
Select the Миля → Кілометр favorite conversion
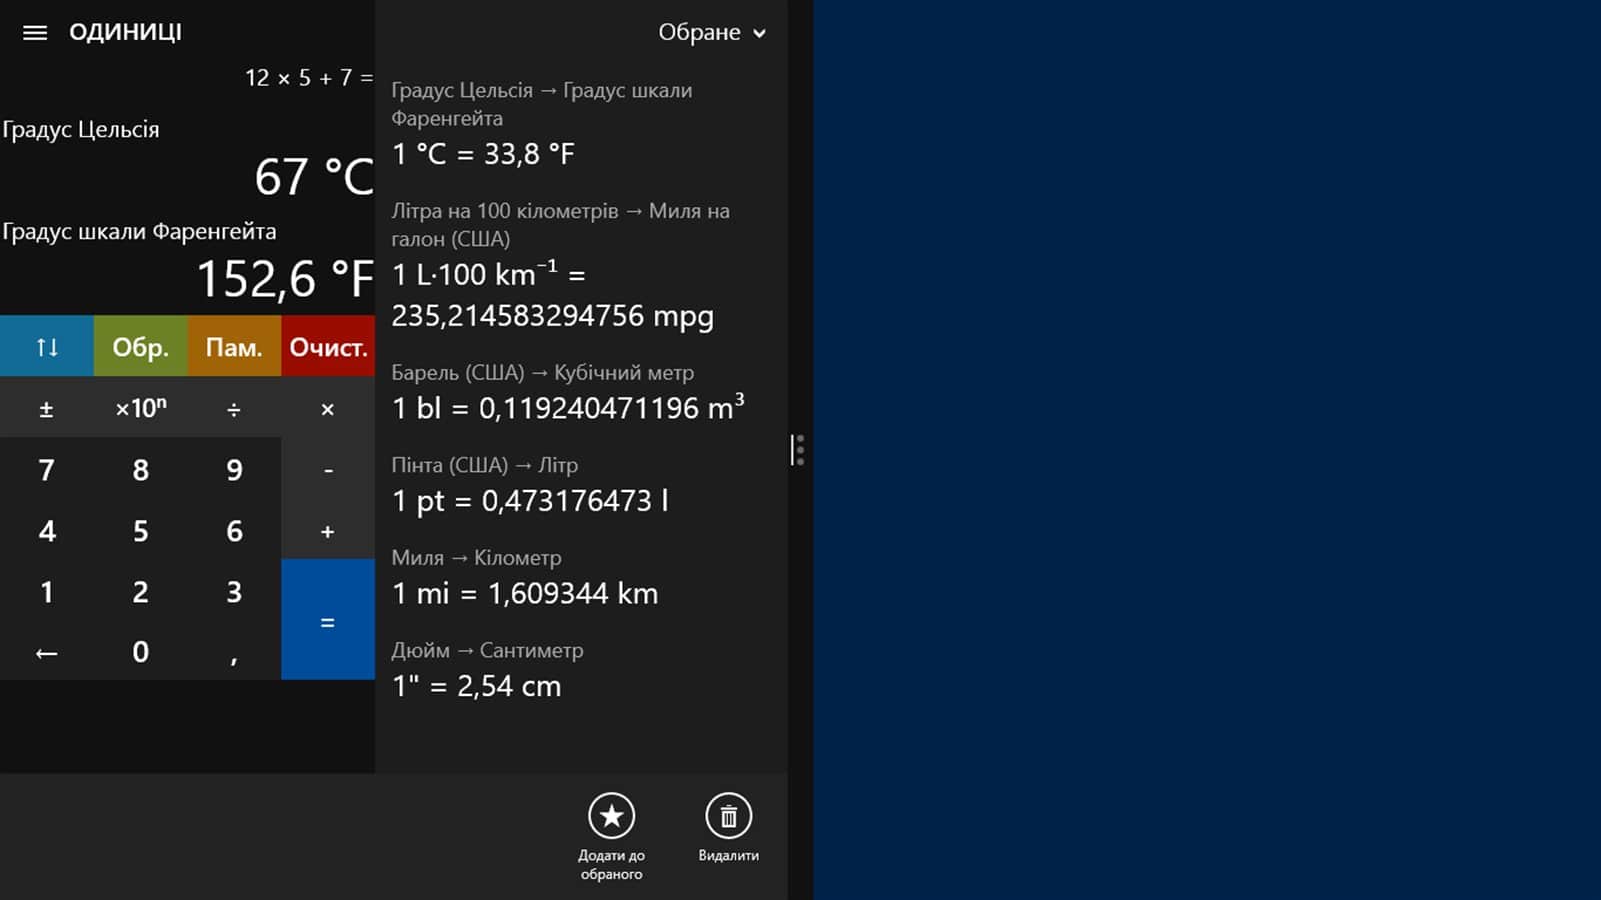point(524,578)
